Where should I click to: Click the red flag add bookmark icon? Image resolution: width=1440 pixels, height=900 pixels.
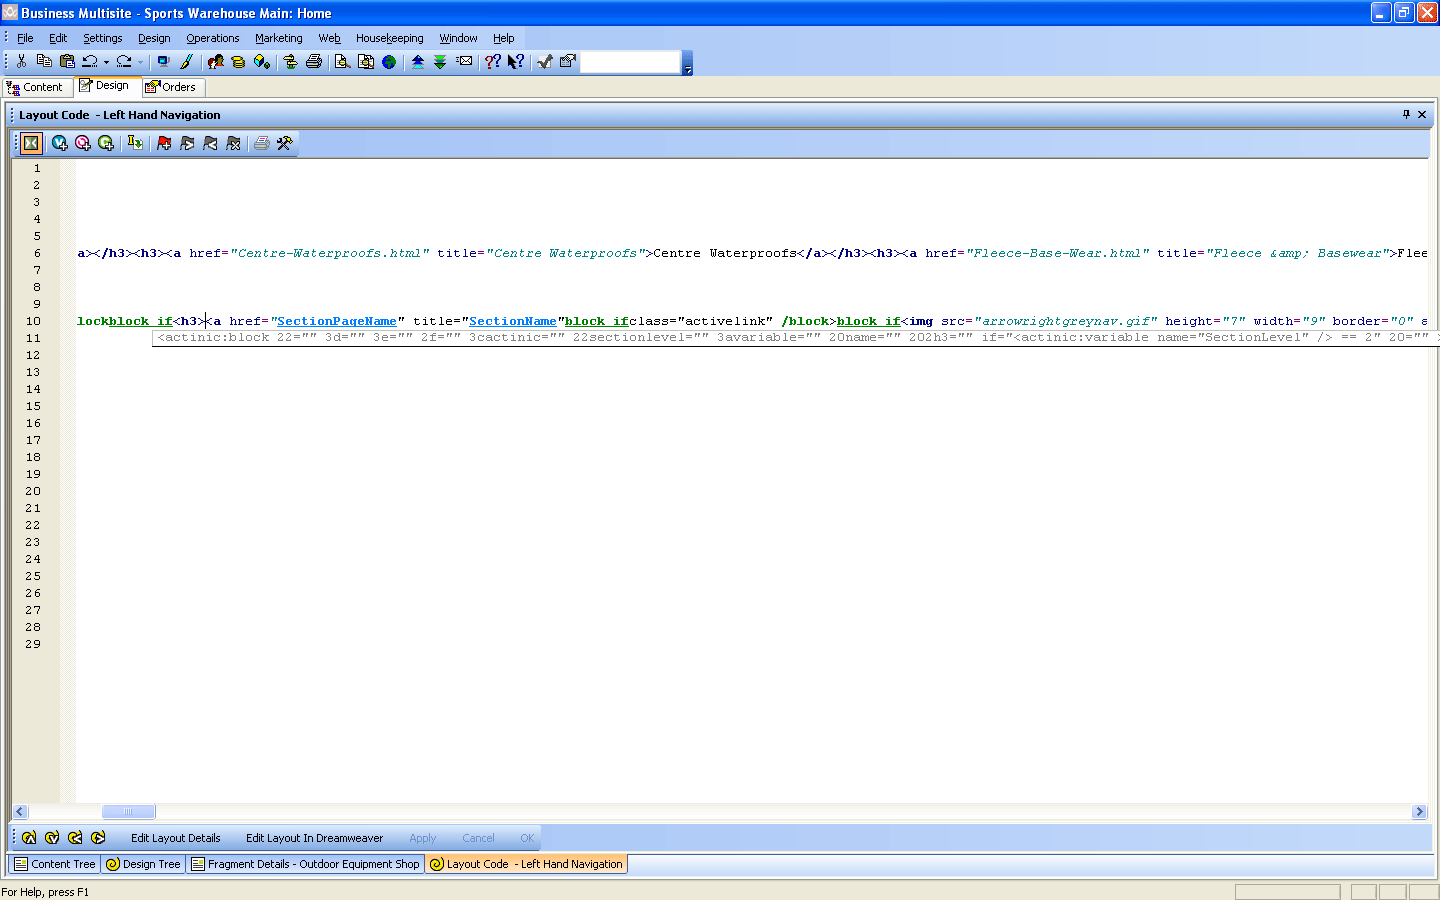click(164, 144)
